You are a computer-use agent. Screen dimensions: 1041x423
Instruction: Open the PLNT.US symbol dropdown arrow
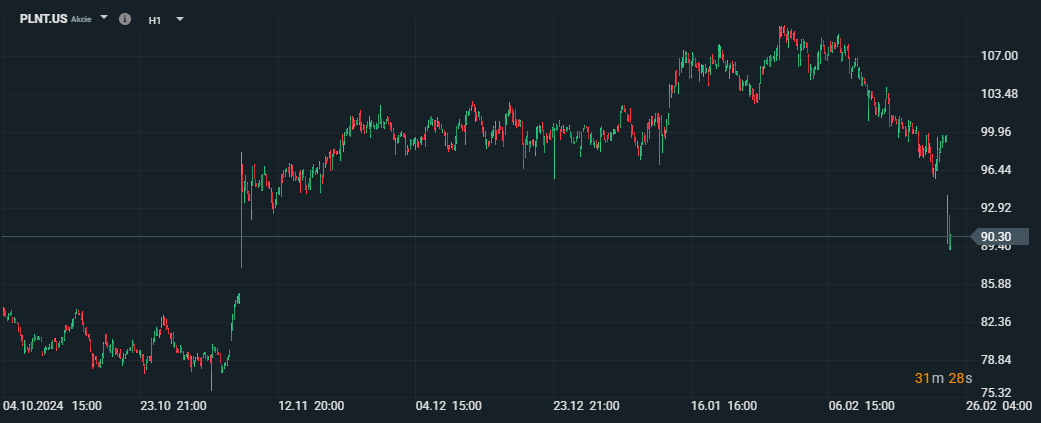[x=104, y=18]
